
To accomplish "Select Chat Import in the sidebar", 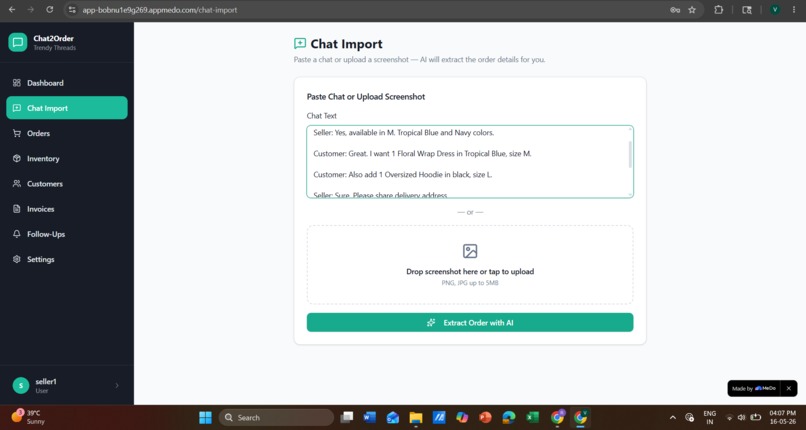I will (x=67, y=108).
